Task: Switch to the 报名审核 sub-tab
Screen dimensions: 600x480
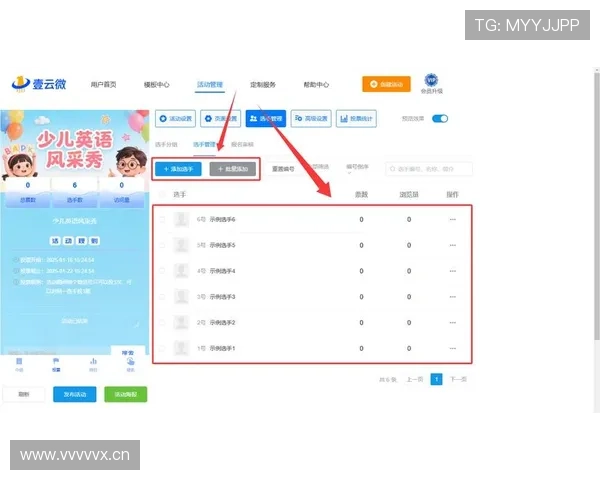Action: pyautogui.click(x=242, y=144)
